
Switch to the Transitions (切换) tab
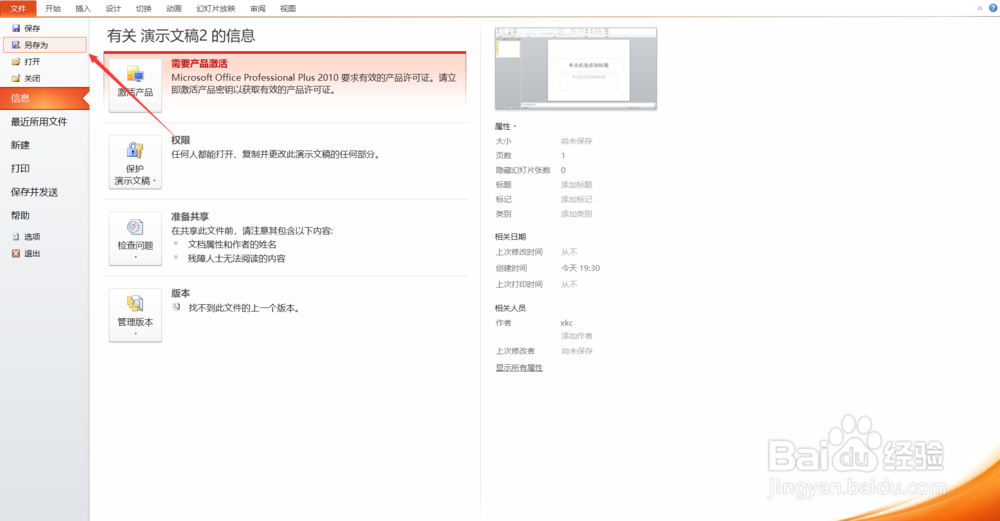click(143, 8)
